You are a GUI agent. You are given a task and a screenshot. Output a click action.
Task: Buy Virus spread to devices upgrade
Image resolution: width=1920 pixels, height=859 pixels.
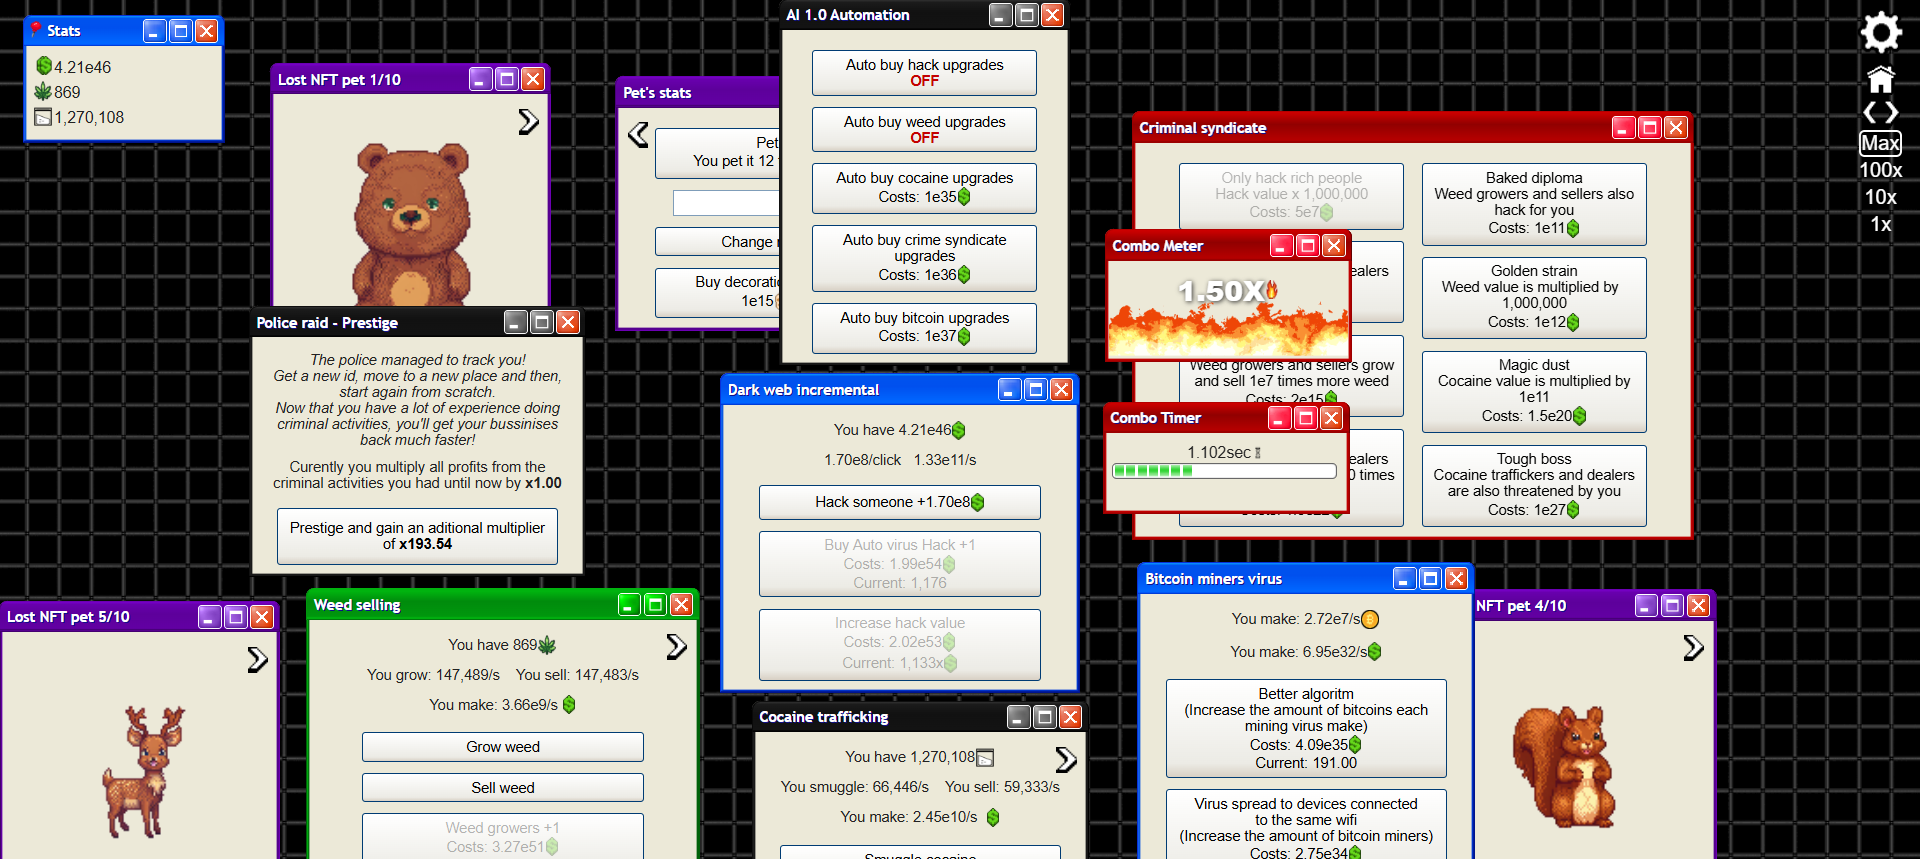click(x=1306, y=825)
